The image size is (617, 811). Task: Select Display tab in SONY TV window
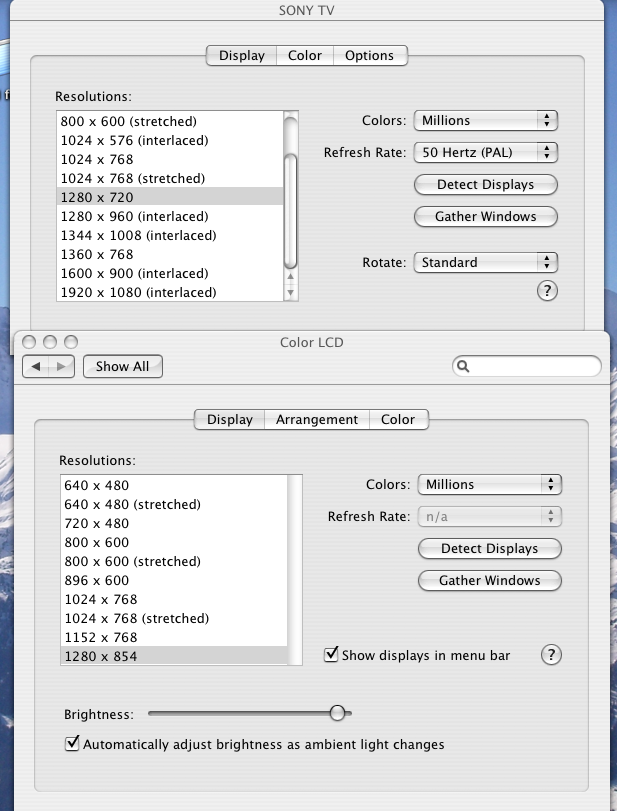pyautogui.click(x=242, y=55)
